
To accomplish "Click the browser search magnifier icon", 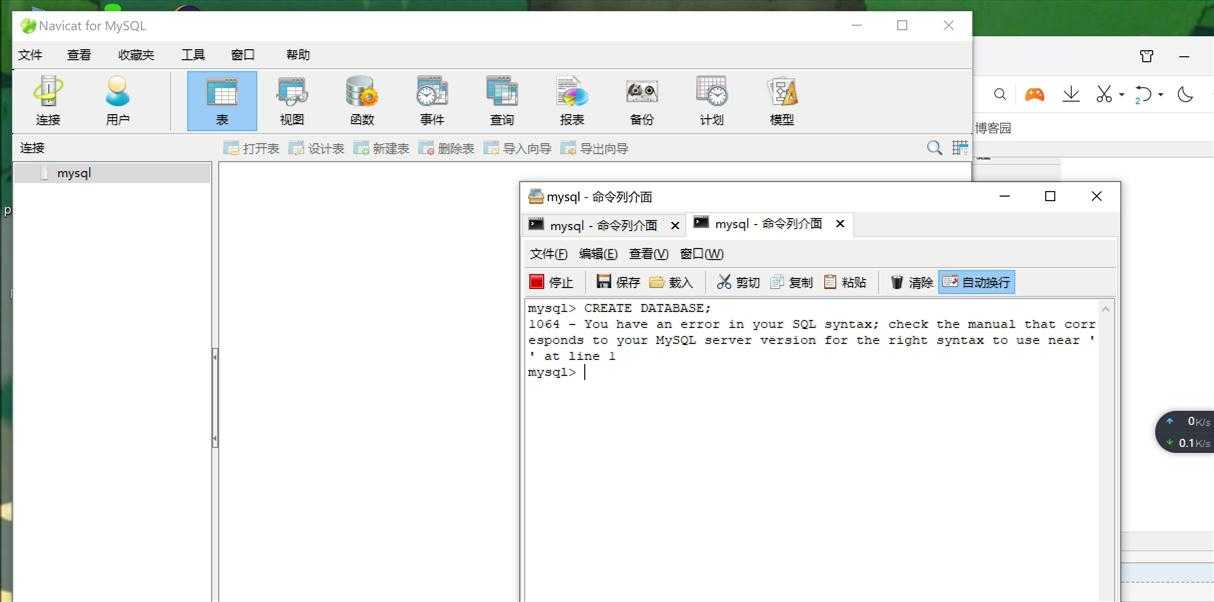I will (x=999, y=94).
